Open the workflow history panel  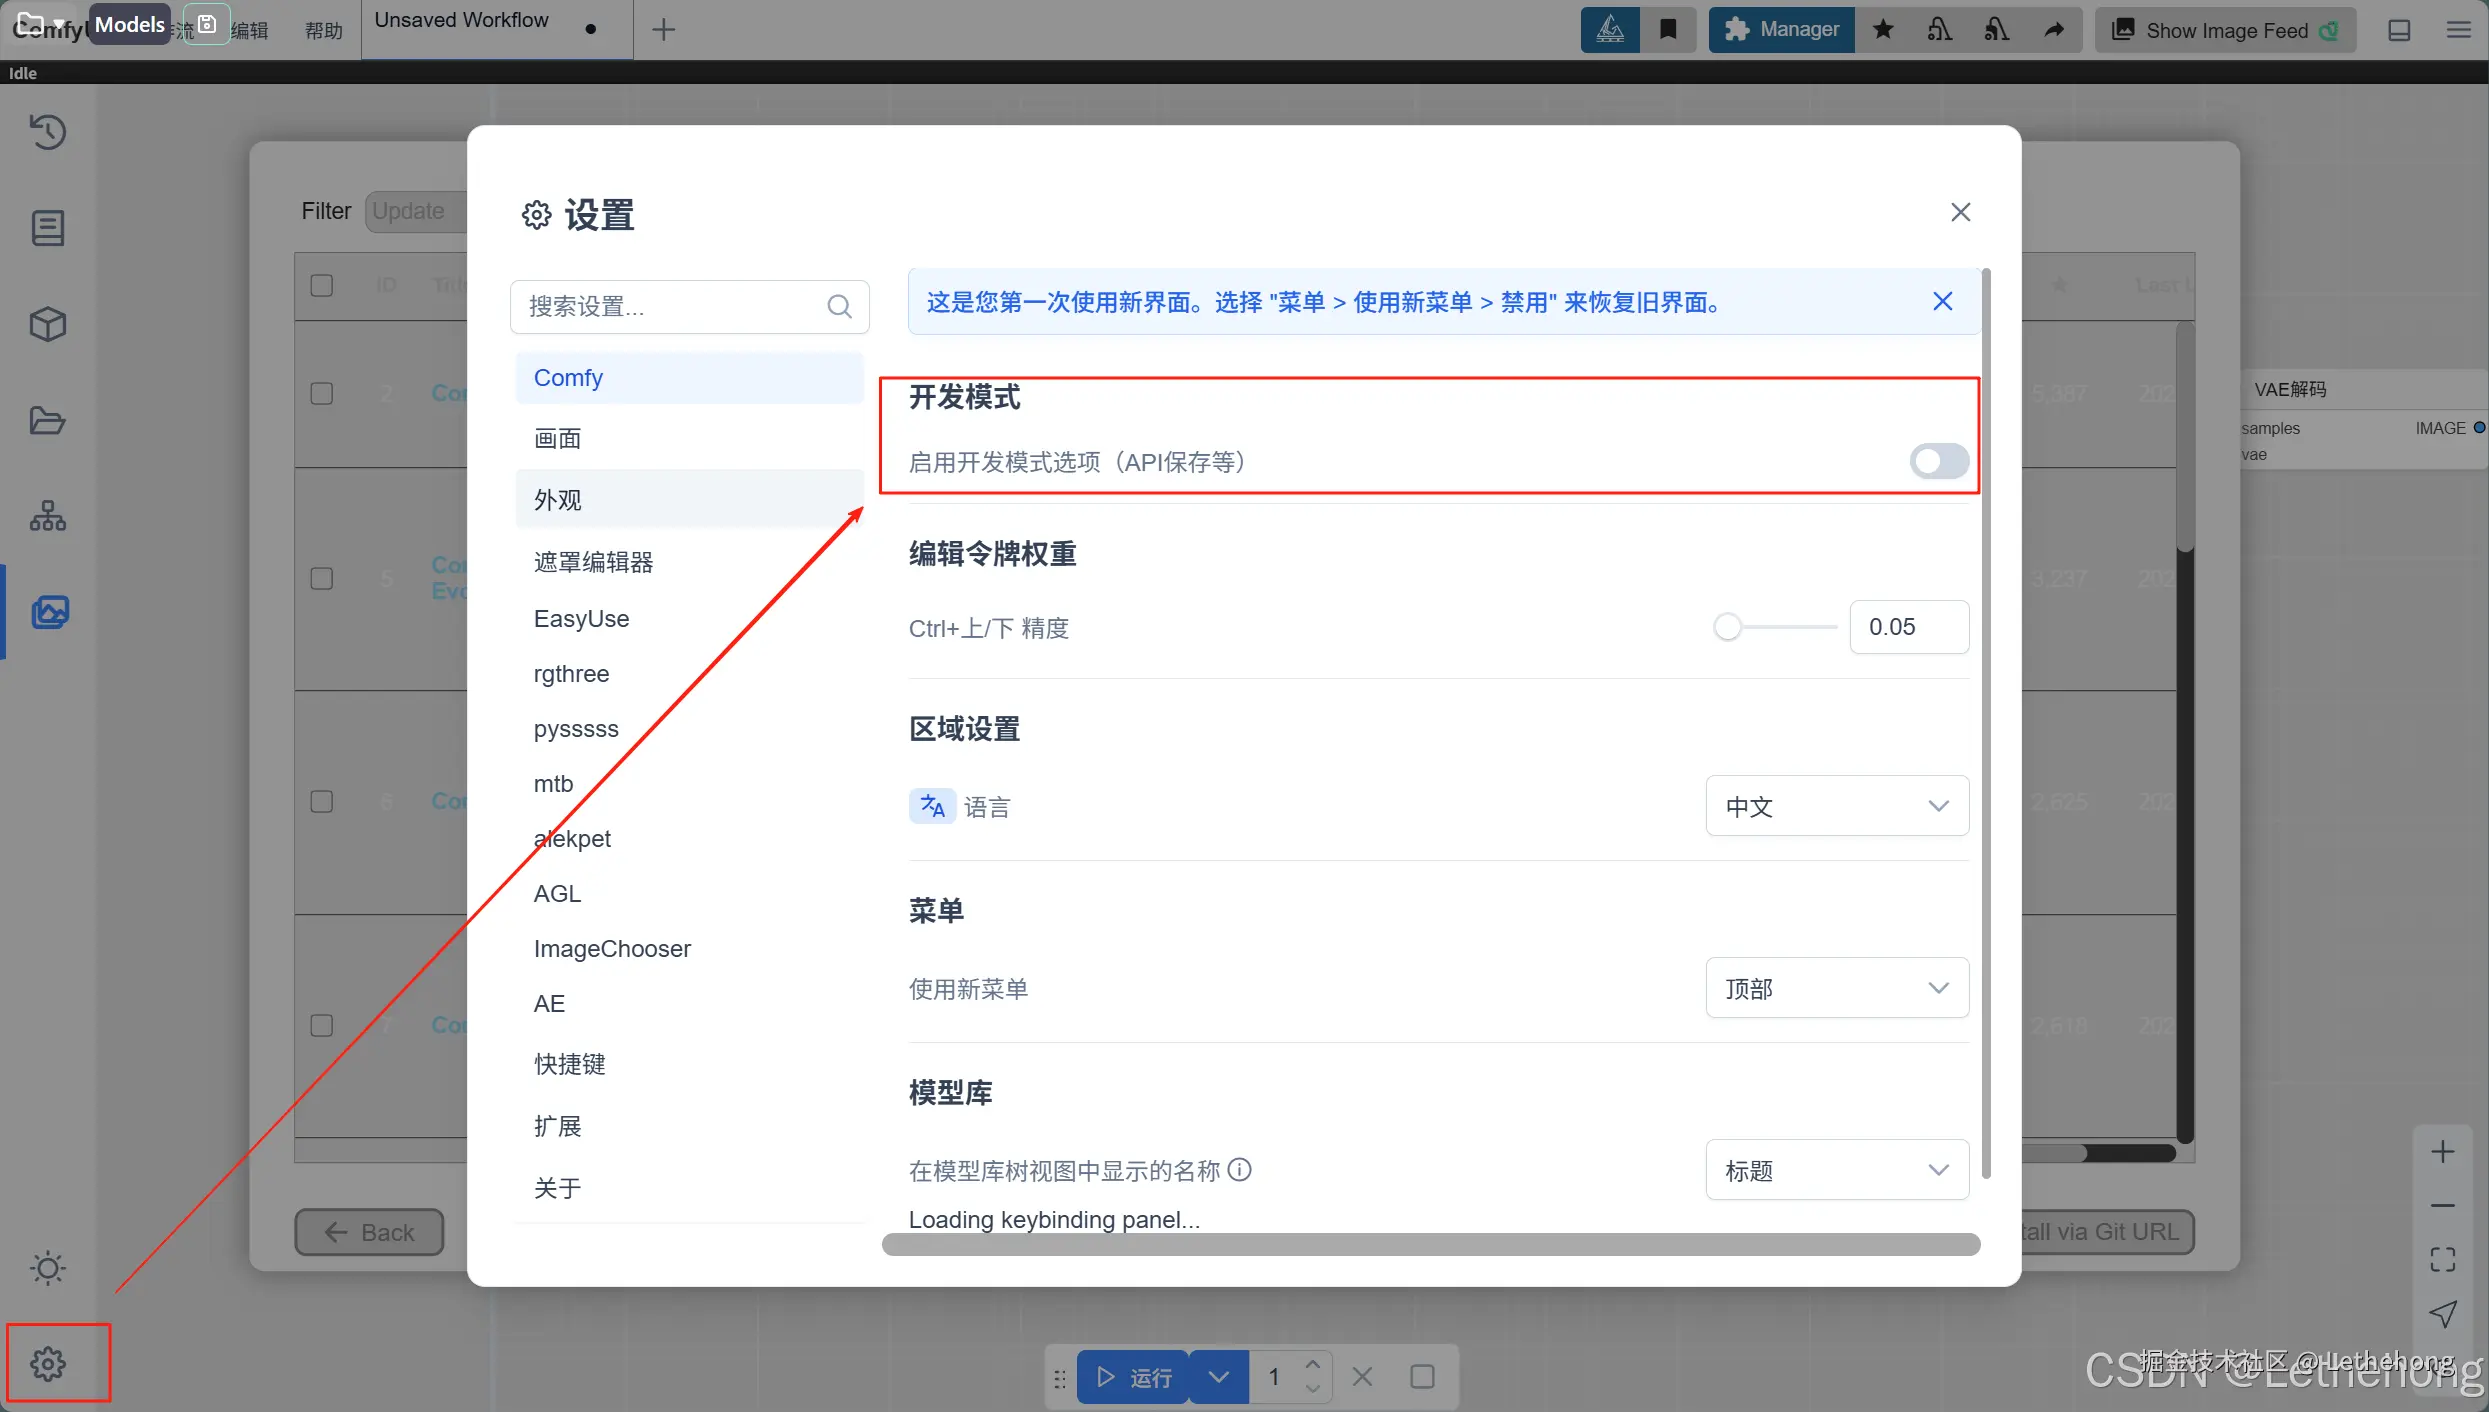(x=47, y=131)
